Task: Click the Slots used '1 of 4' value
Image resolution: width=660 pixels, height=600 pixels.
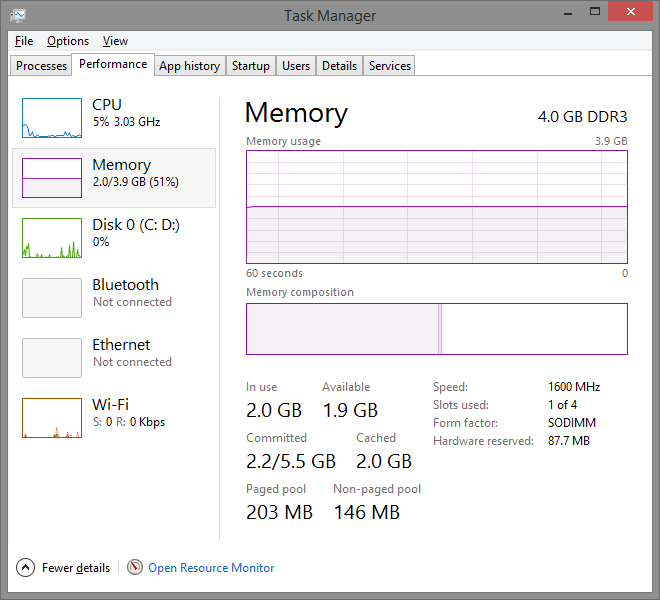Action: (x=562, y=405)
